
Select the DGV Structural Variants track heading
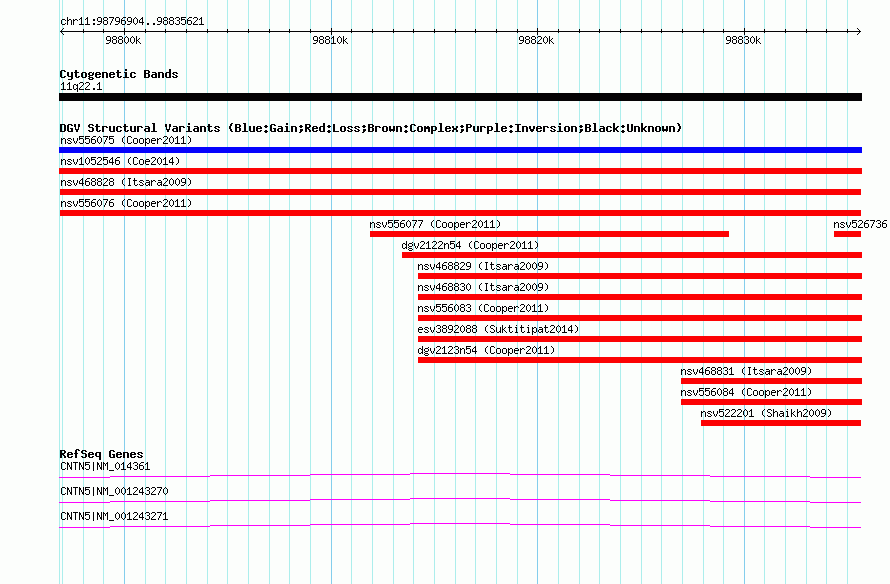point(371,128)
